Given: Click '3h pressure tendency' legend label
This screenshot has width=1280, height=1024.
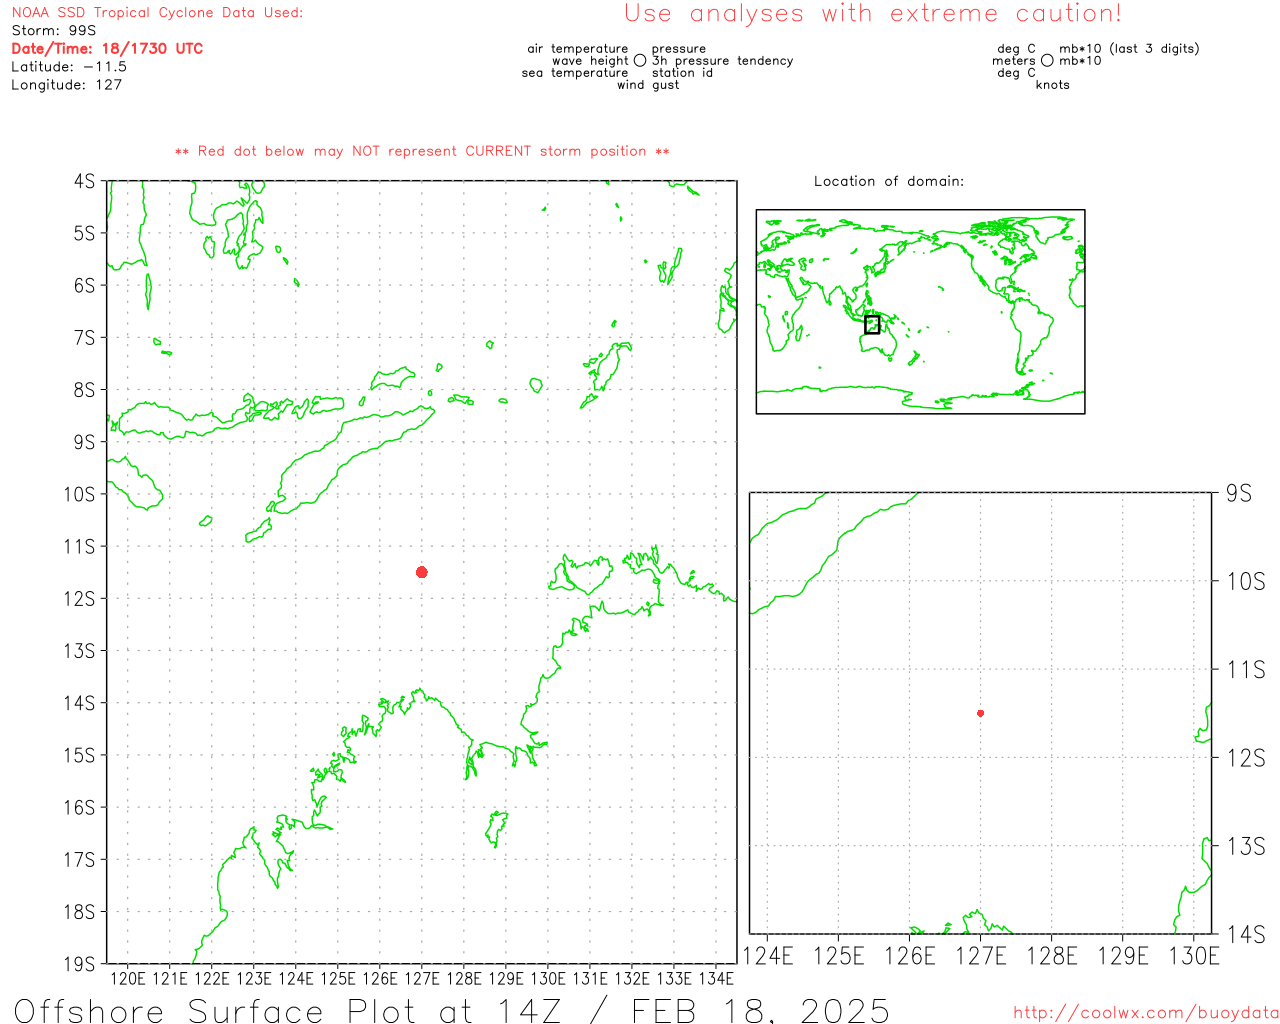Looking at the screenshot, I should click(x=722, y=61).
